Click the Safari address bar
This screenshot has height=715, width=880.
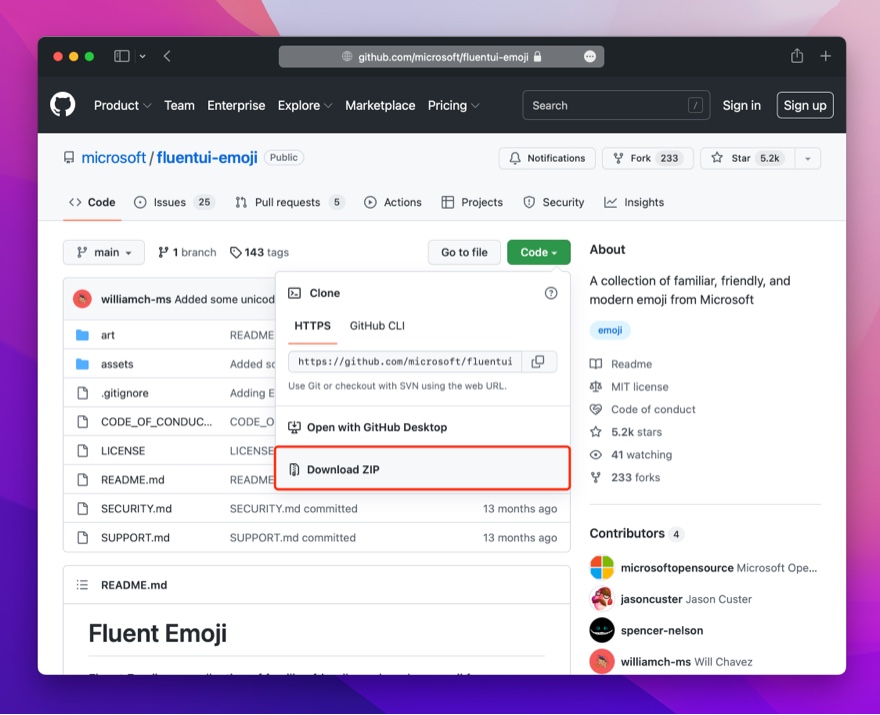coord(441,57)
